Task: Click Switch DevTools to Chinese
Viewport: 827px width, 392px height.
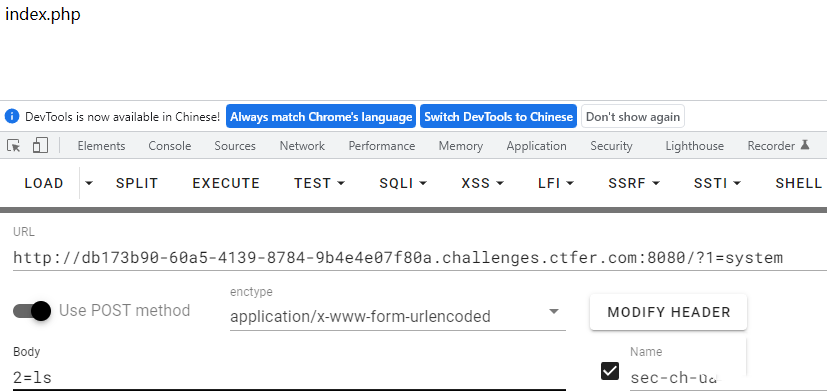Action: (498, 117)
